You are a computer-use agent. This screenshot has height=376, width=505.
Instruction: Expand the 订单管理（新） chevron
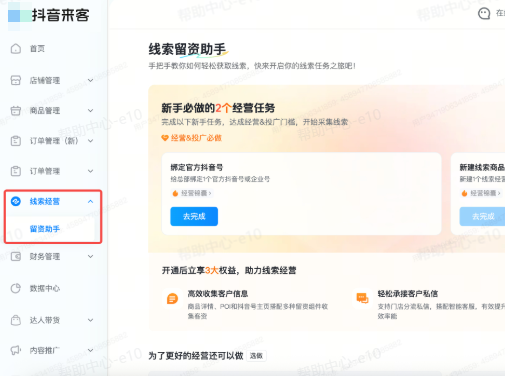[90, 141]
